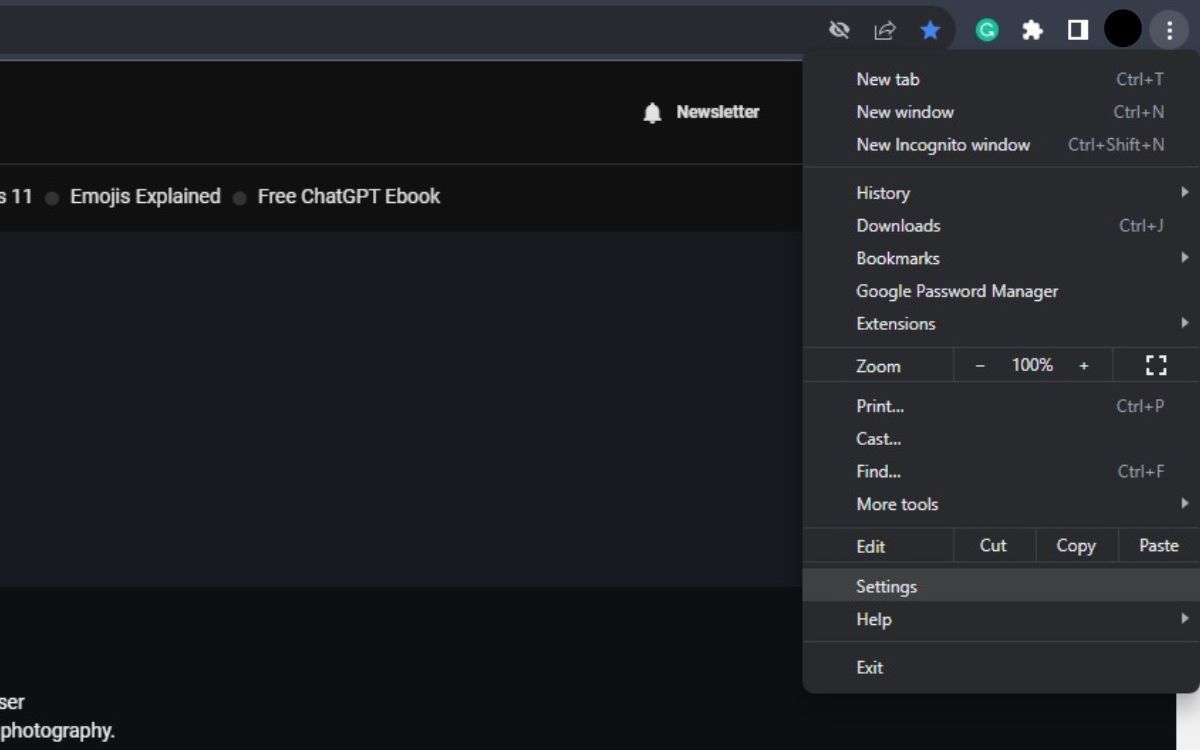This screenshot has height=750, width=1200.
Task: Select Settings from the menu
Action: (886, 586)
